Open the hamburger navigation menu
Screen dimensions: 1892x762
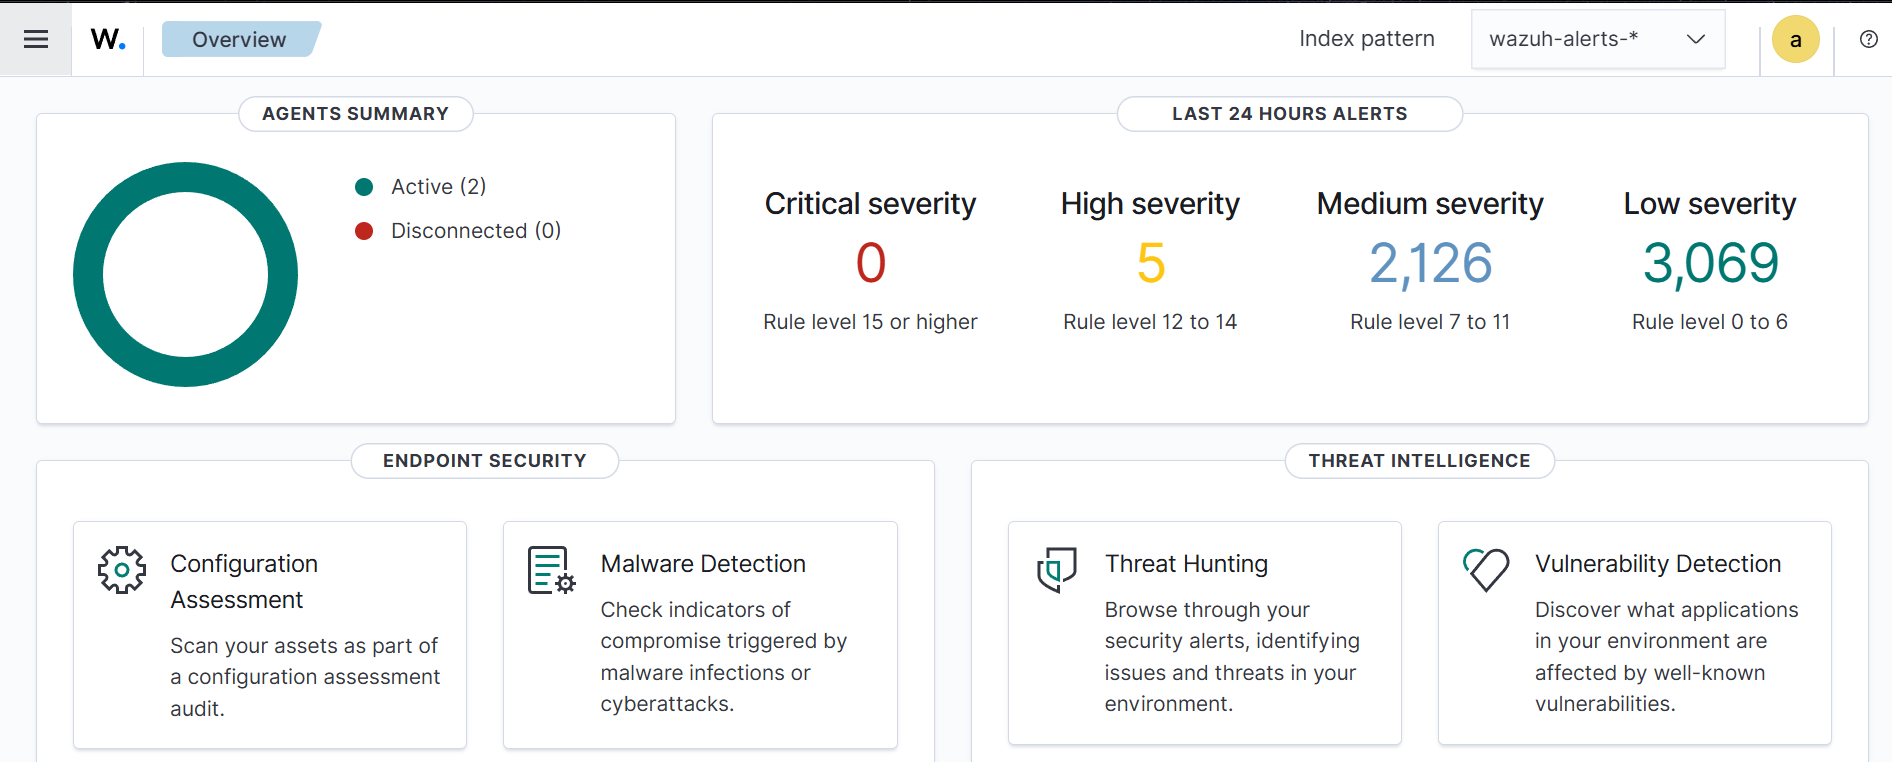(x=36, y=39)
